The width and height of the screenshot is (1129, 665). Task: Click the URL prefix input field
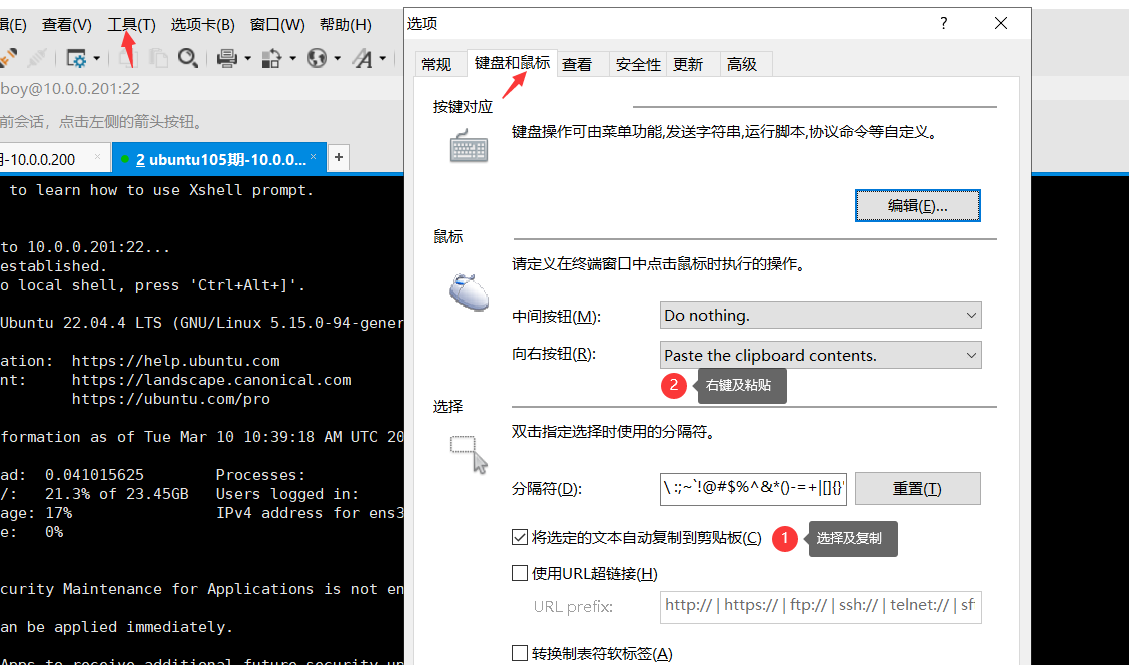(821, 606)
